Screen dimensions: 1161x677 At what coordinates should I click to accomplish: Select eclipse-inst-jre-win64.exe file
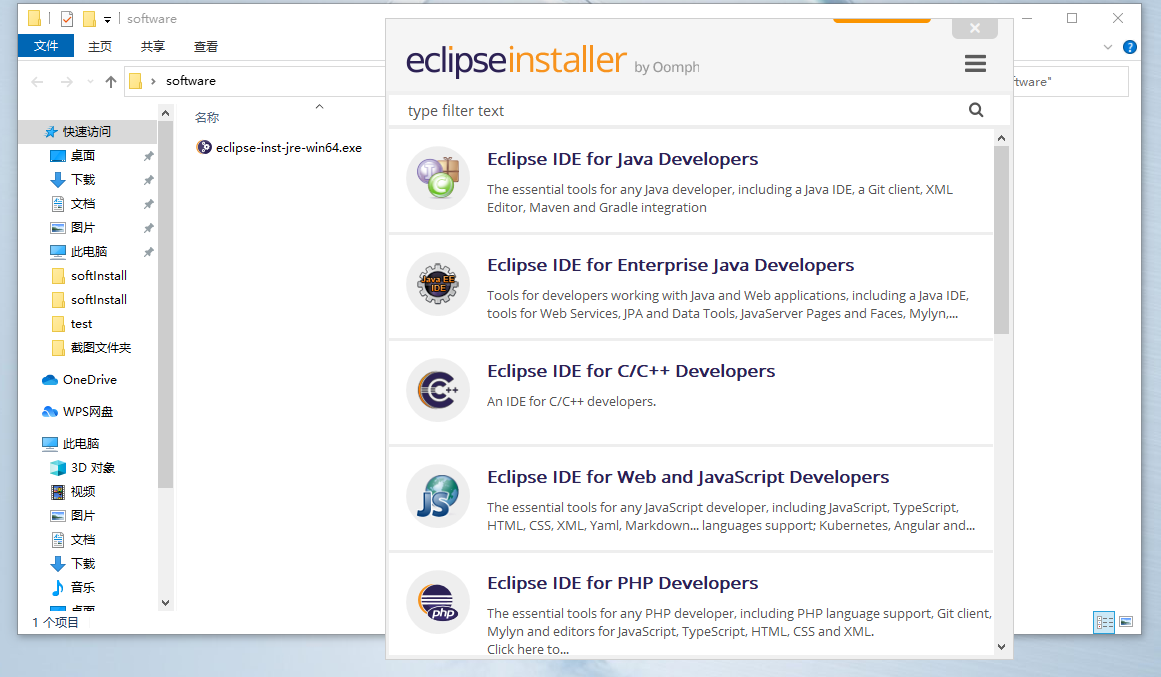click(279, 147)
